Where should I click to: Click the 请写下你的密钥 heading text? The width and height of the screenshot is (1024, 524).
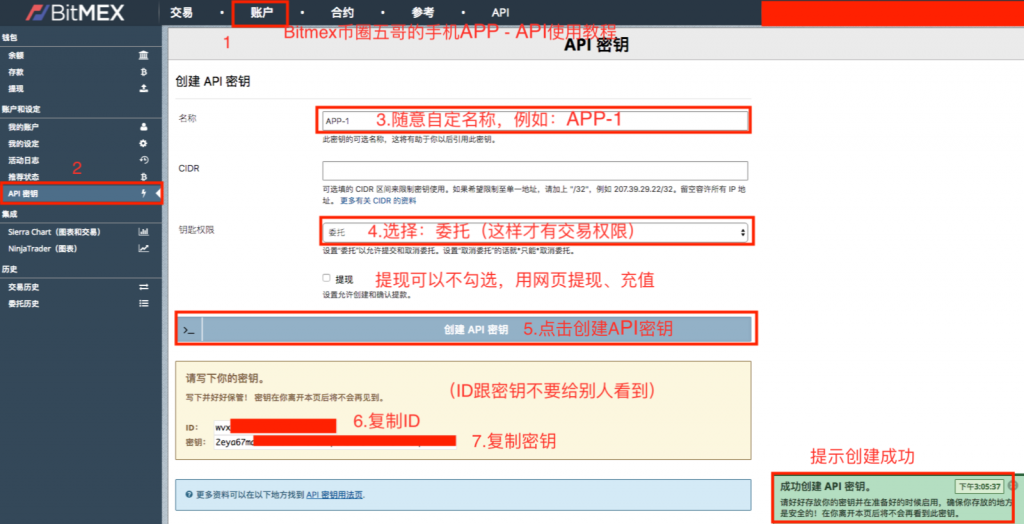coord(225,378)
